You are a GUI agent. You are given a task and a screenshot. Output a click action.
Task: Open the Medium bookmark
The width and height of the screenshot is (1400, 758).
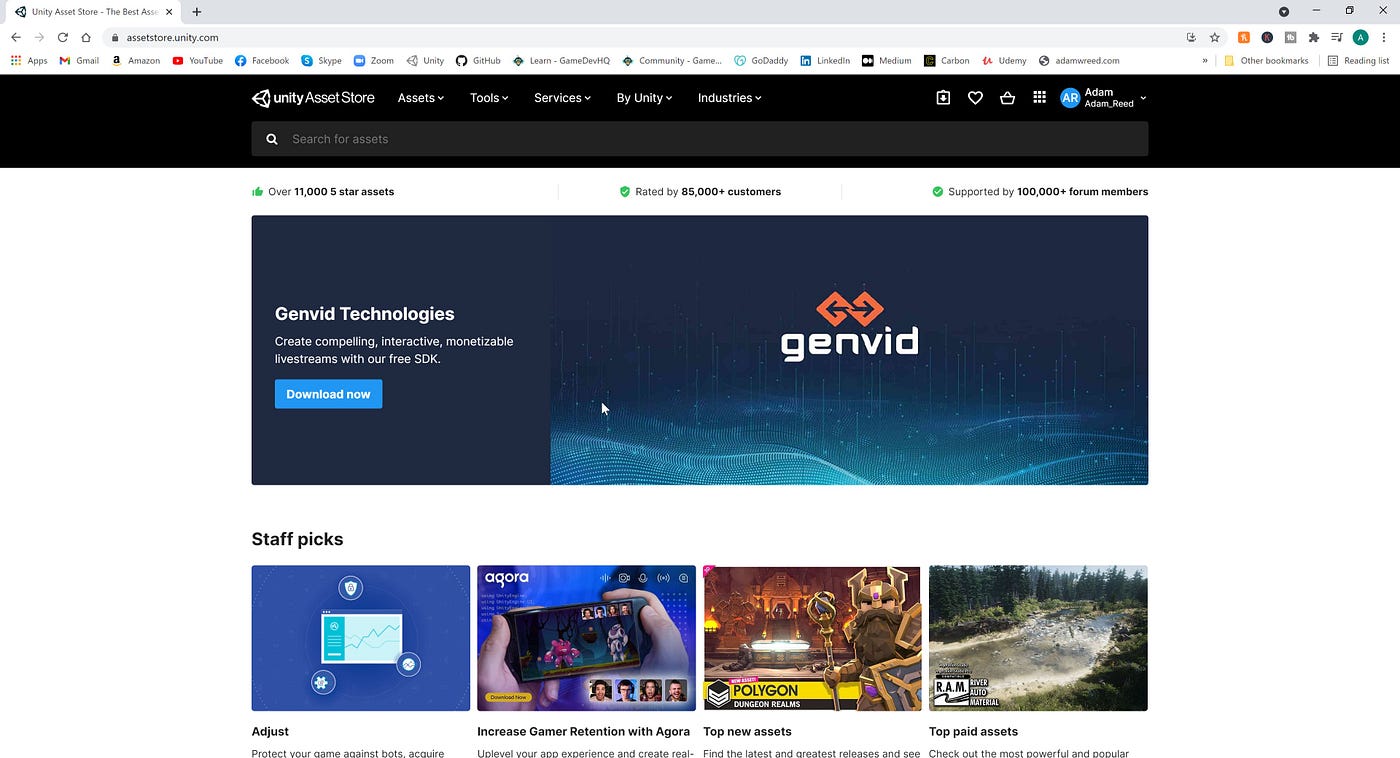click(x=887, y=61)
